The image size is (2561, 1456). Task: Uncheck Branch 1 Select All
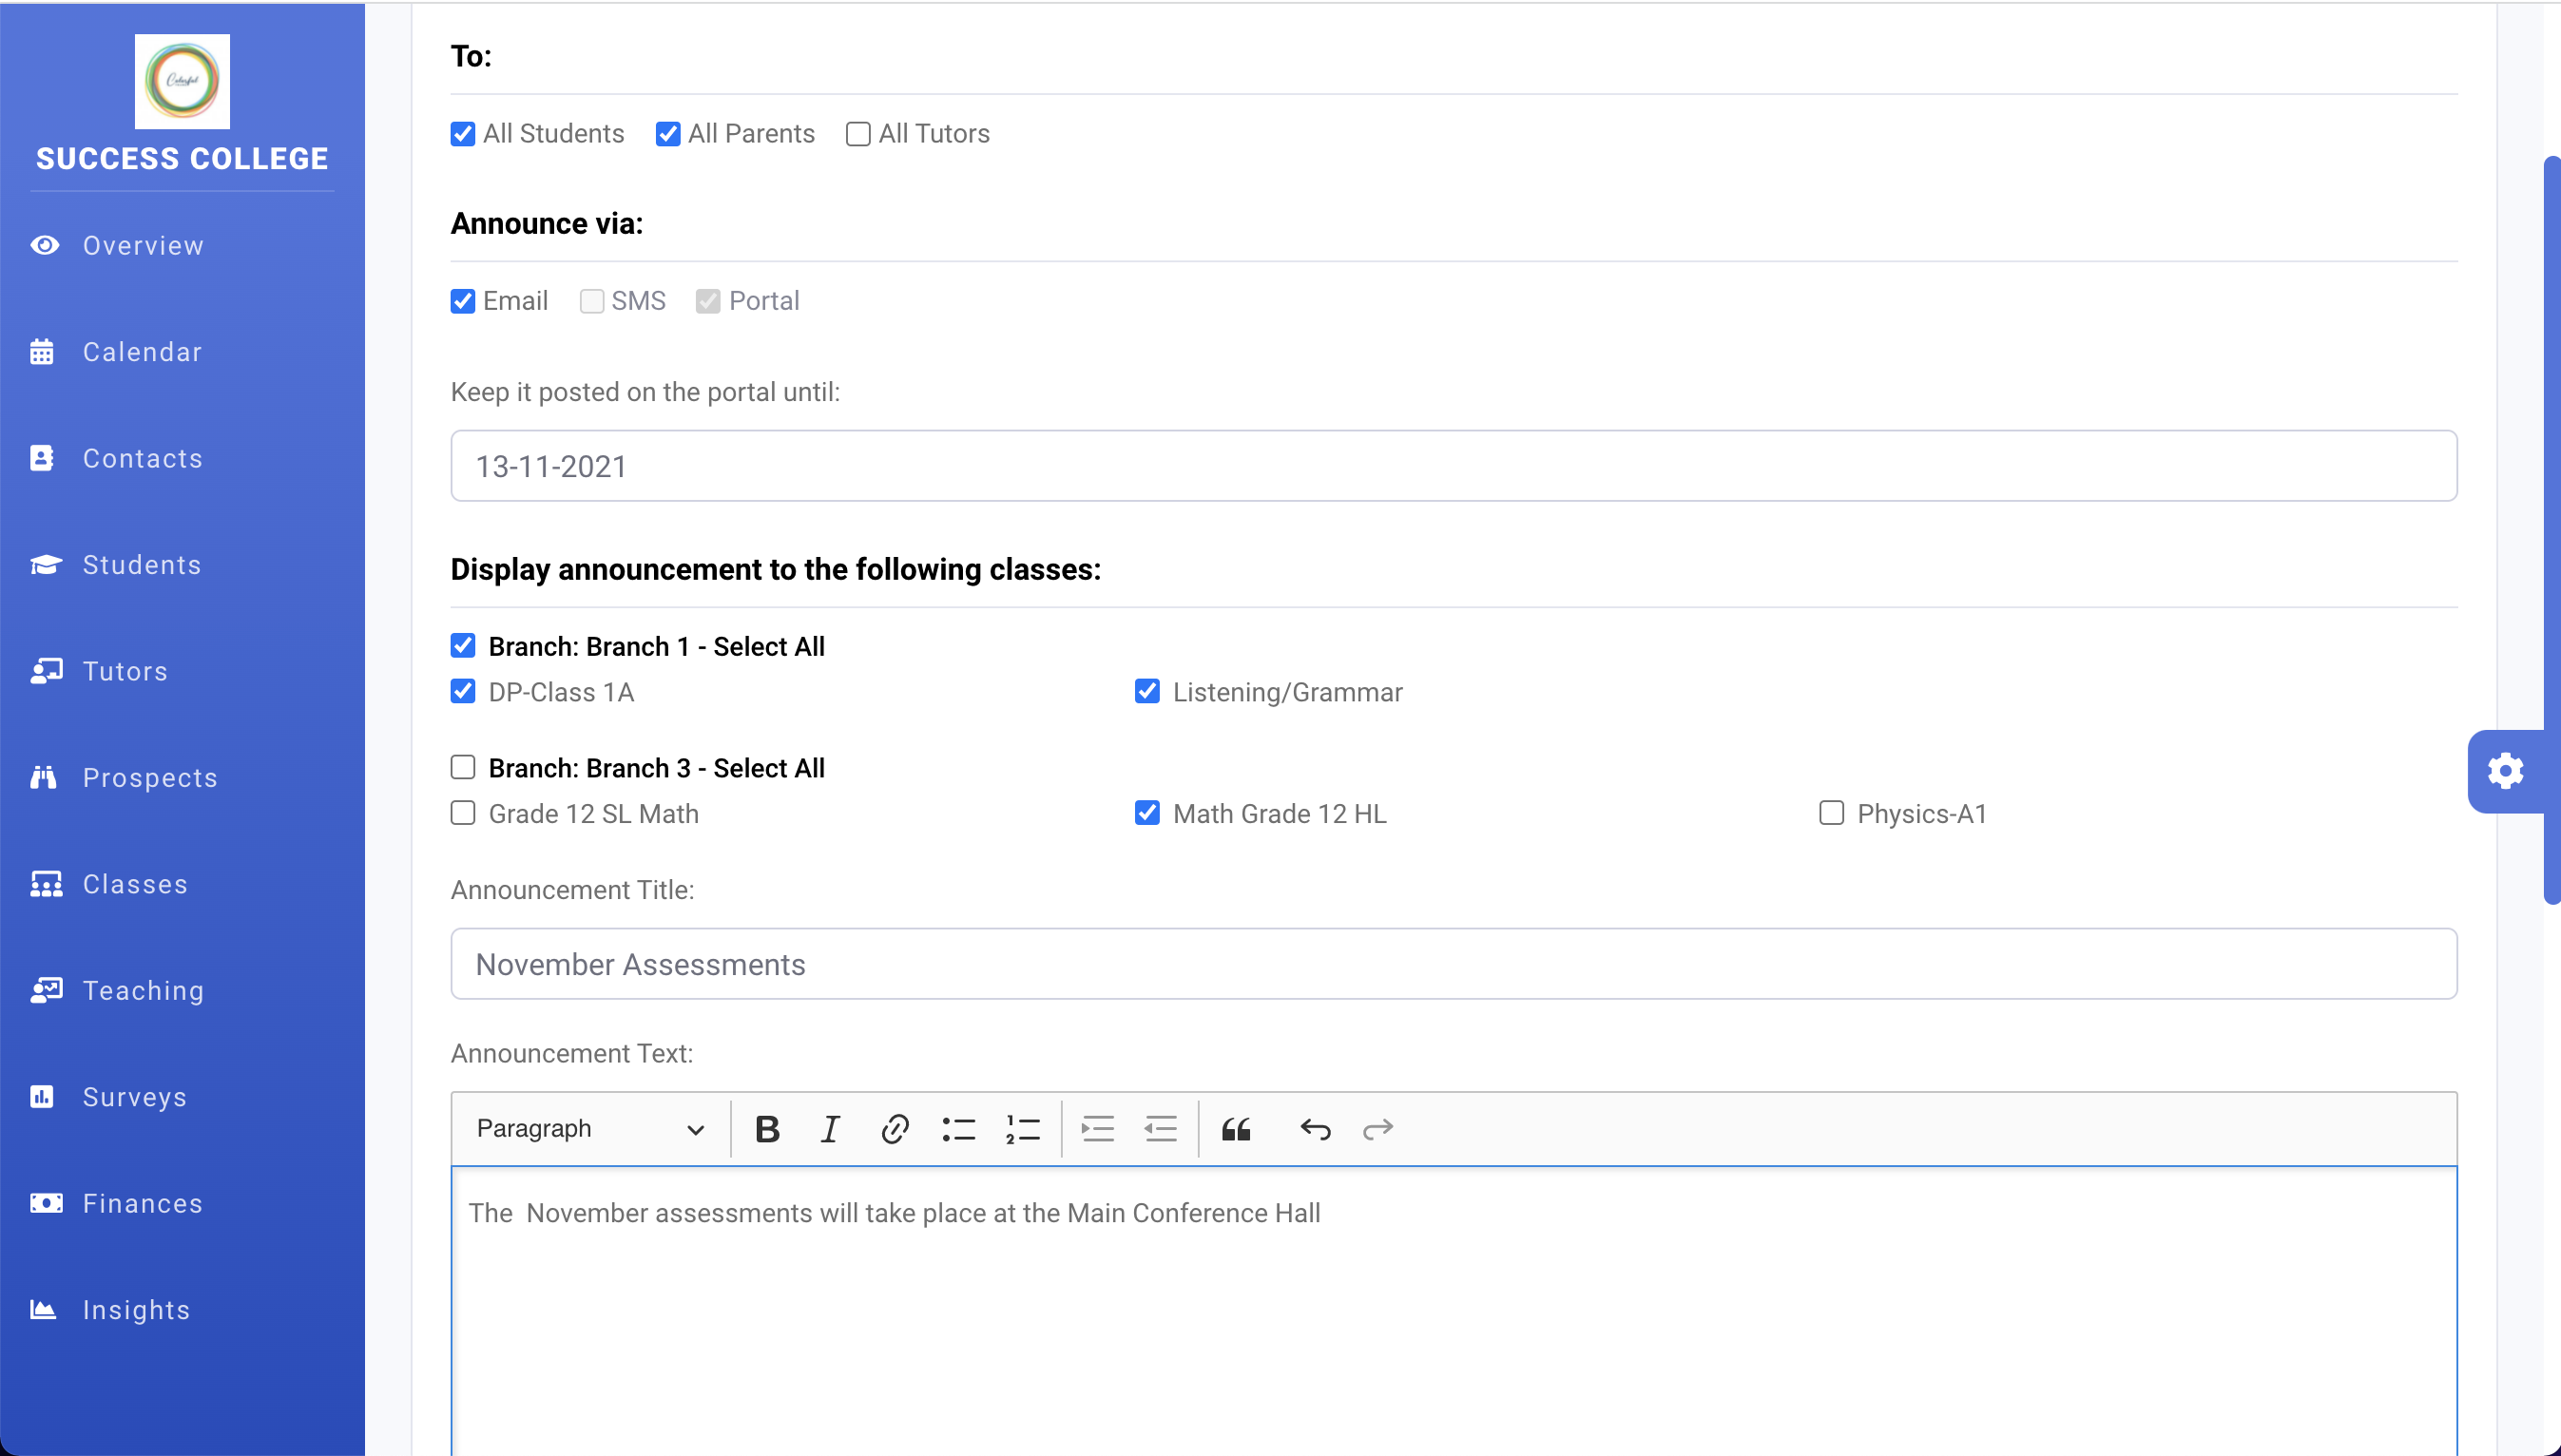[463, 646]
